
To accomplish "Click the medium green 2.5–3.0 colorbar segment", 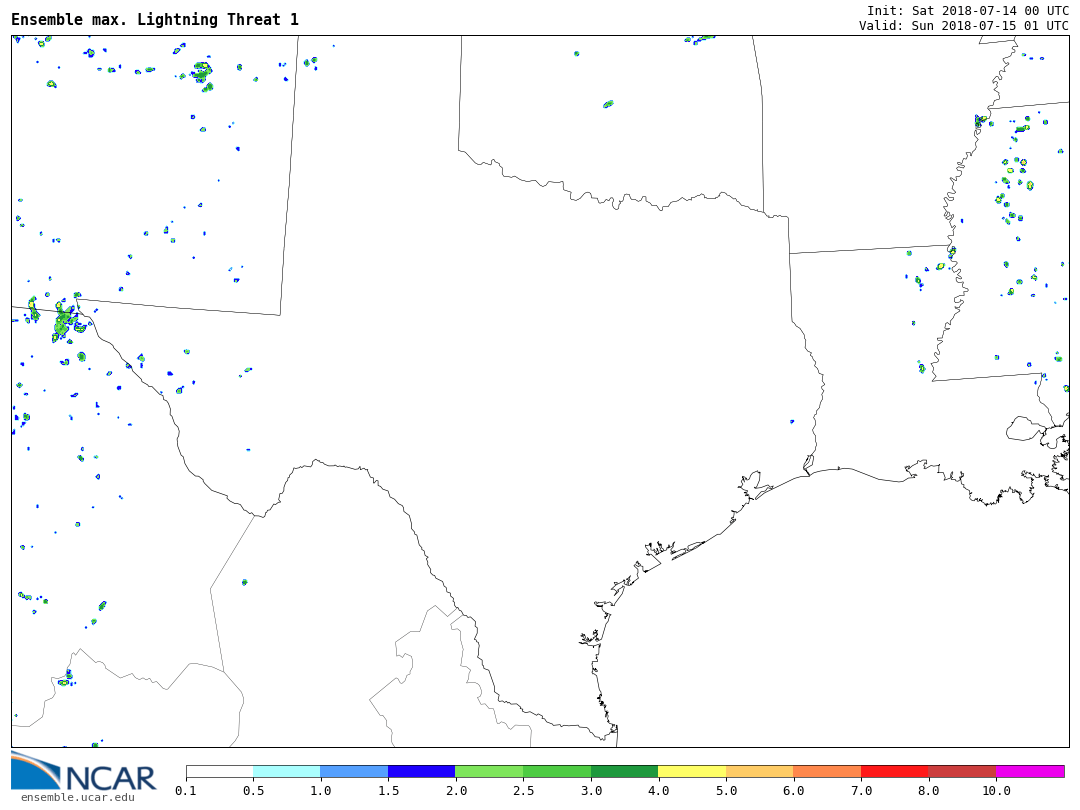I will pyautogui.click(x=557, y=772).
